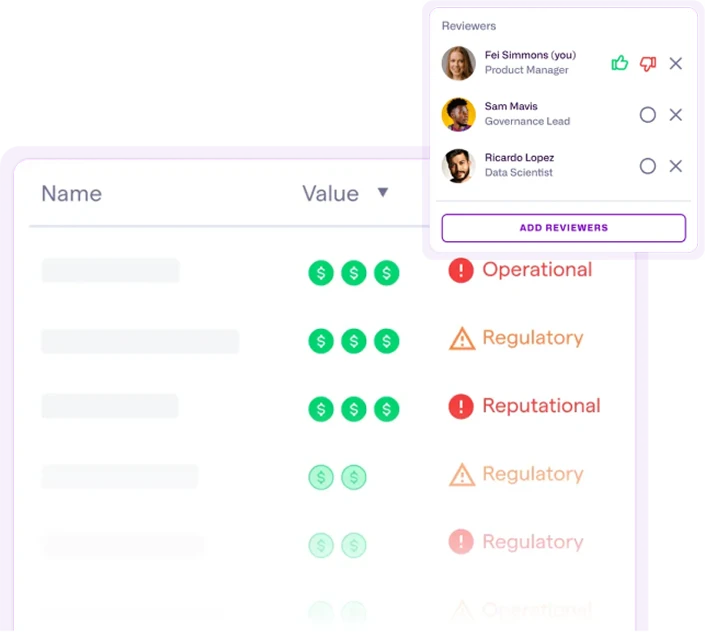Image resolution: width=705 pixels, height=632 pixels.
Task: Open the Reputational risk label
Action: [x=541, y=406]
